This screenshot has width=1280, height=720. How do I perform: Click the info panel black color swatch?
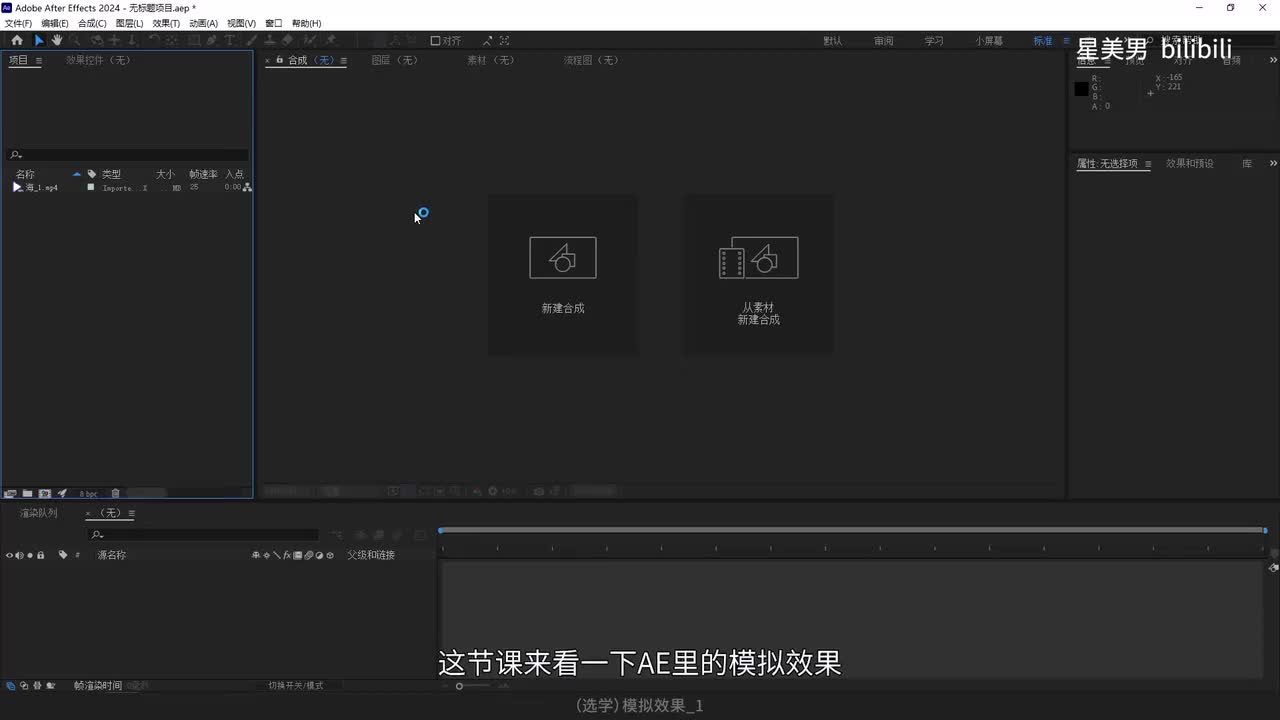[x=1081, y=89]
